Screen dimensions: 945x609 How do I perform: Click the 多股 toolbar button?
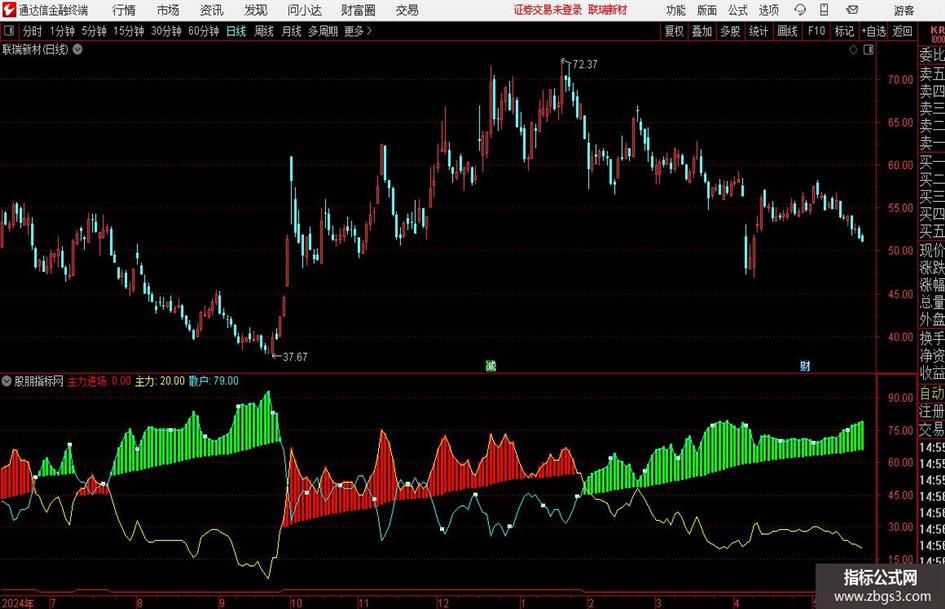(730, 31)
